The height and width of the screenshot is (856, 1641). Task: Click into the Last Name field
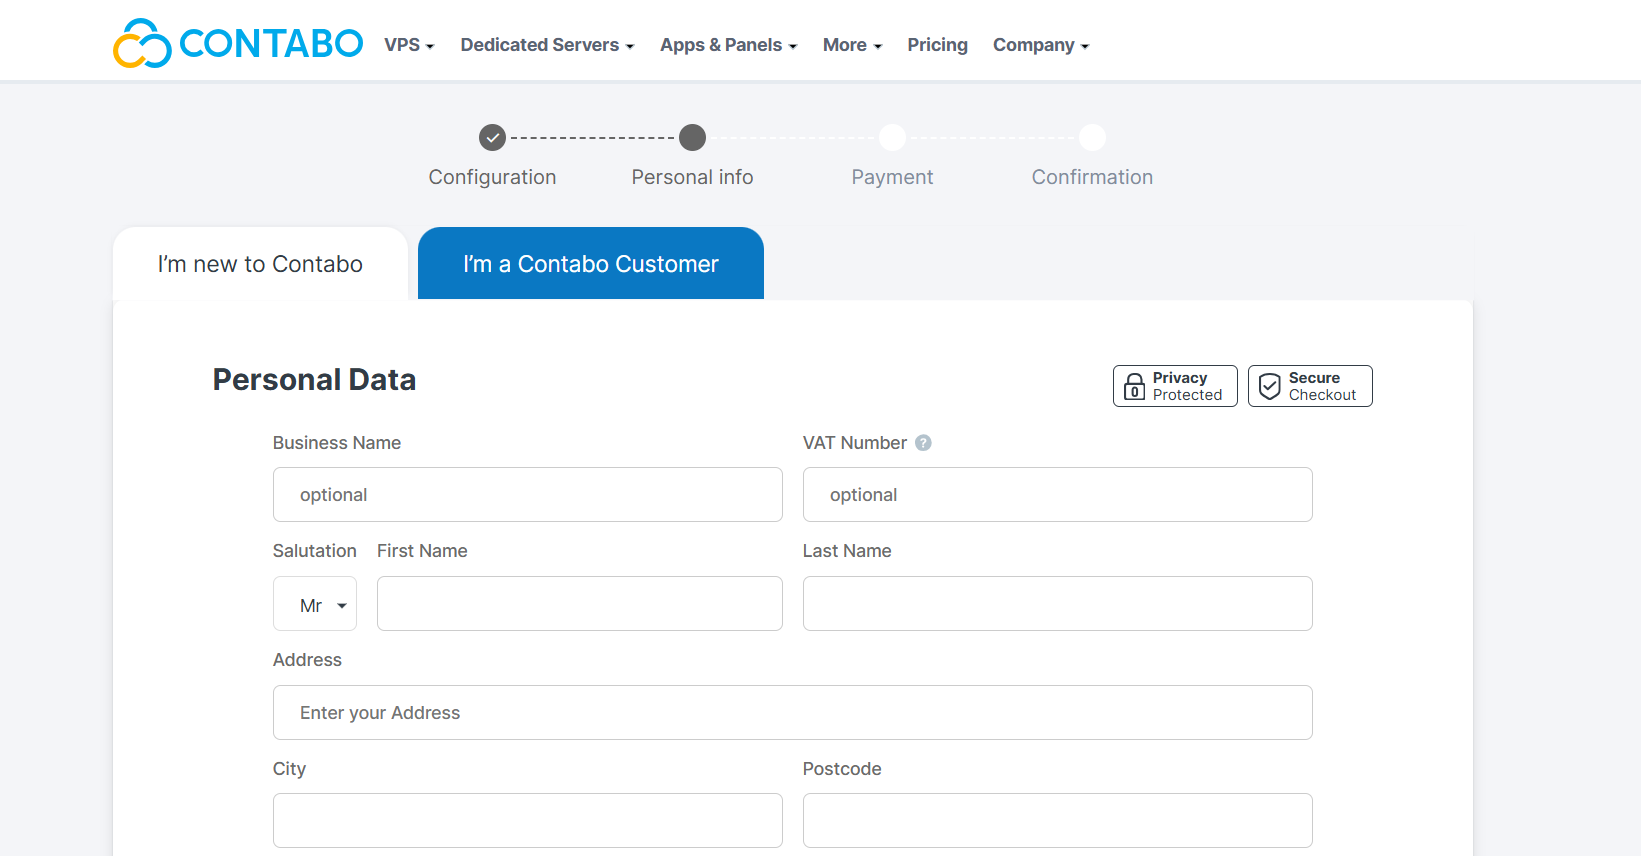[x=1058, y=604]
